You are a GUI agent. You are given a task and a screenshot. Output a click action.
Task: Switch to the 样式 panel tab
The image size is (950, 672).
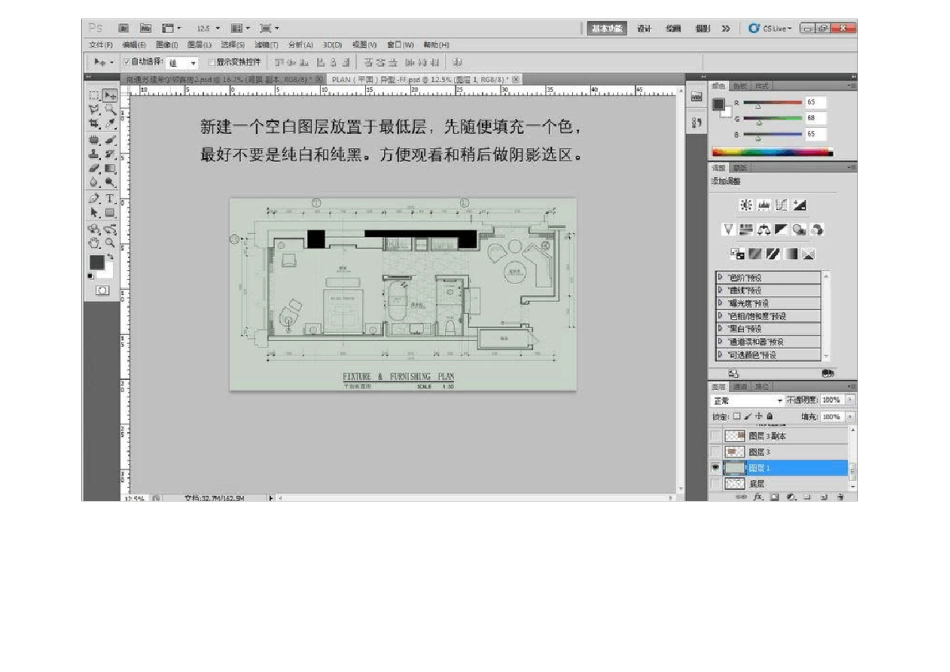coord(763,86)
